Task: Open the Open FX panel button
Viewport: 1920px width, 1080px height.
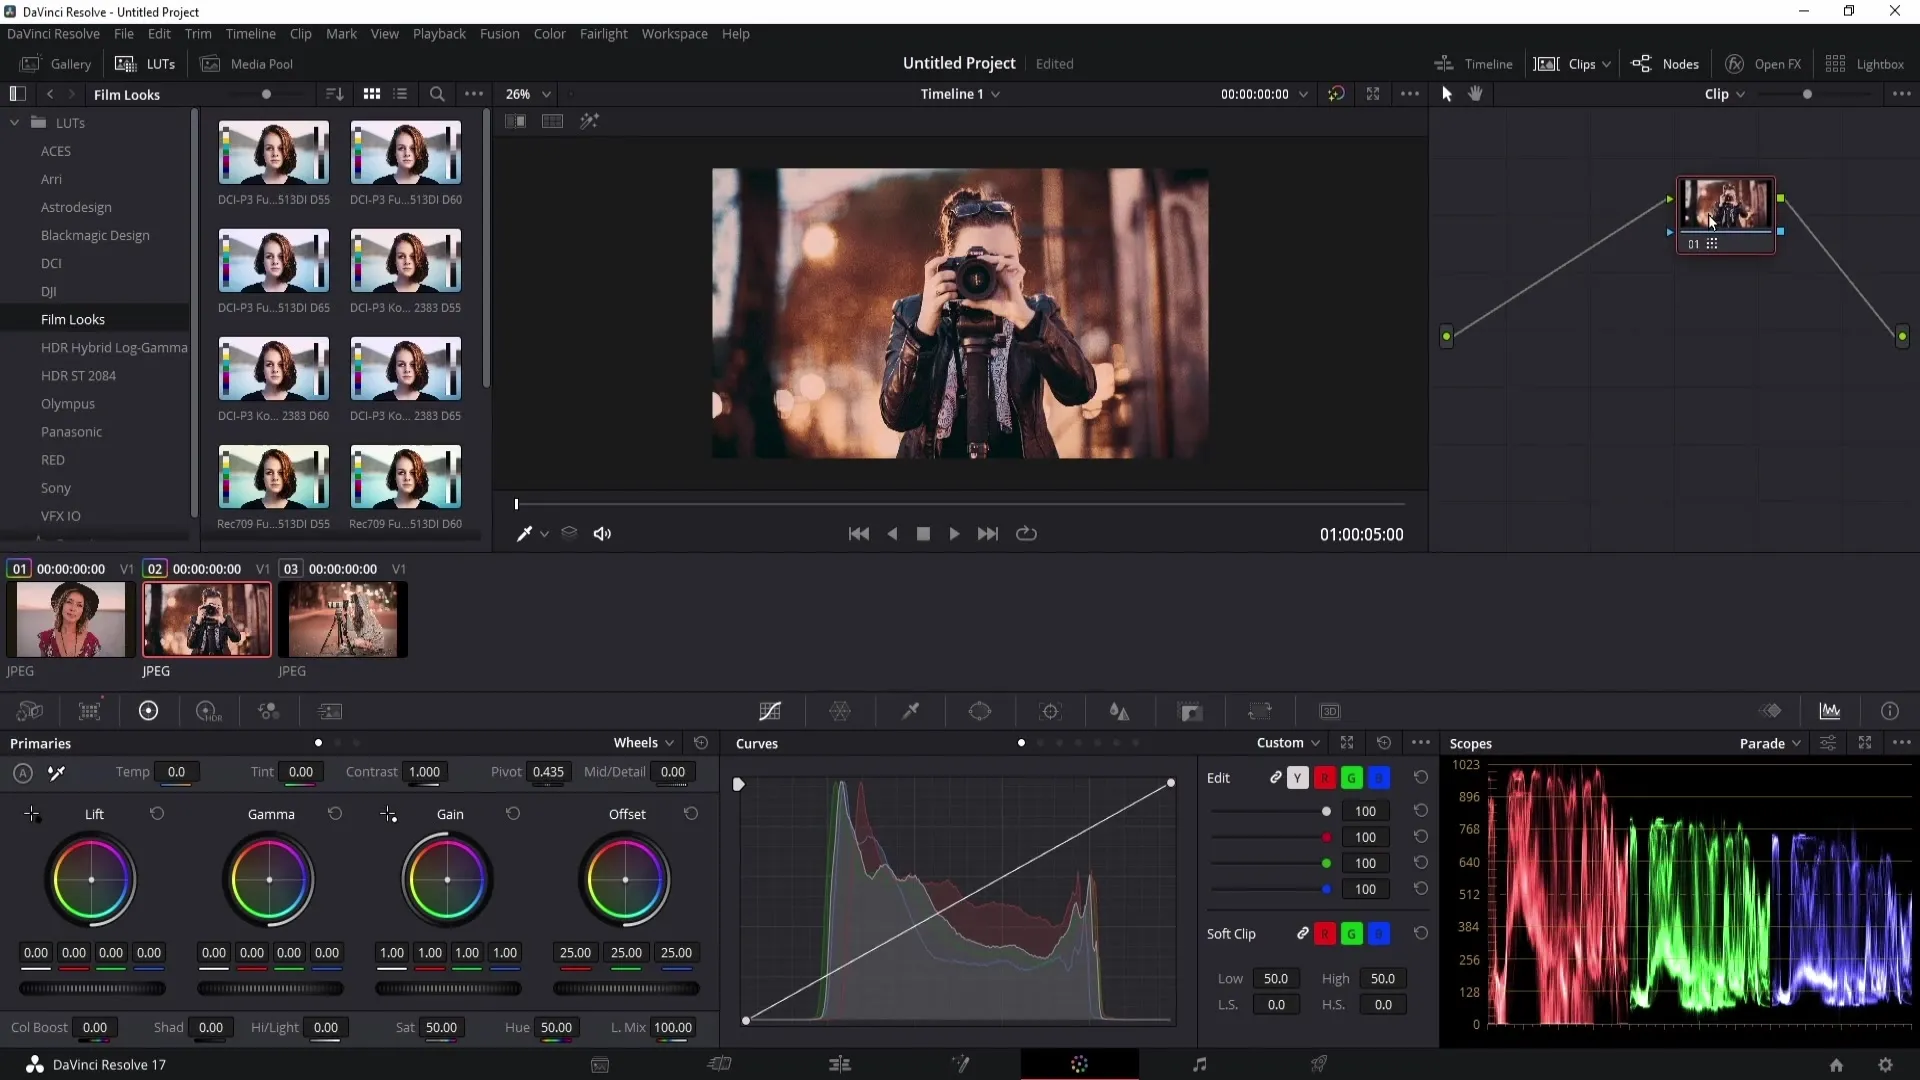Action: click(1763, 63)
